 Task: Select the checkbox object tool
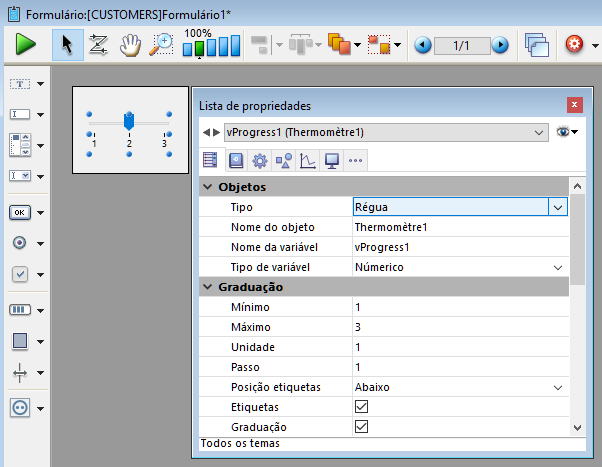pyautogui.click(x=20, y=274)
